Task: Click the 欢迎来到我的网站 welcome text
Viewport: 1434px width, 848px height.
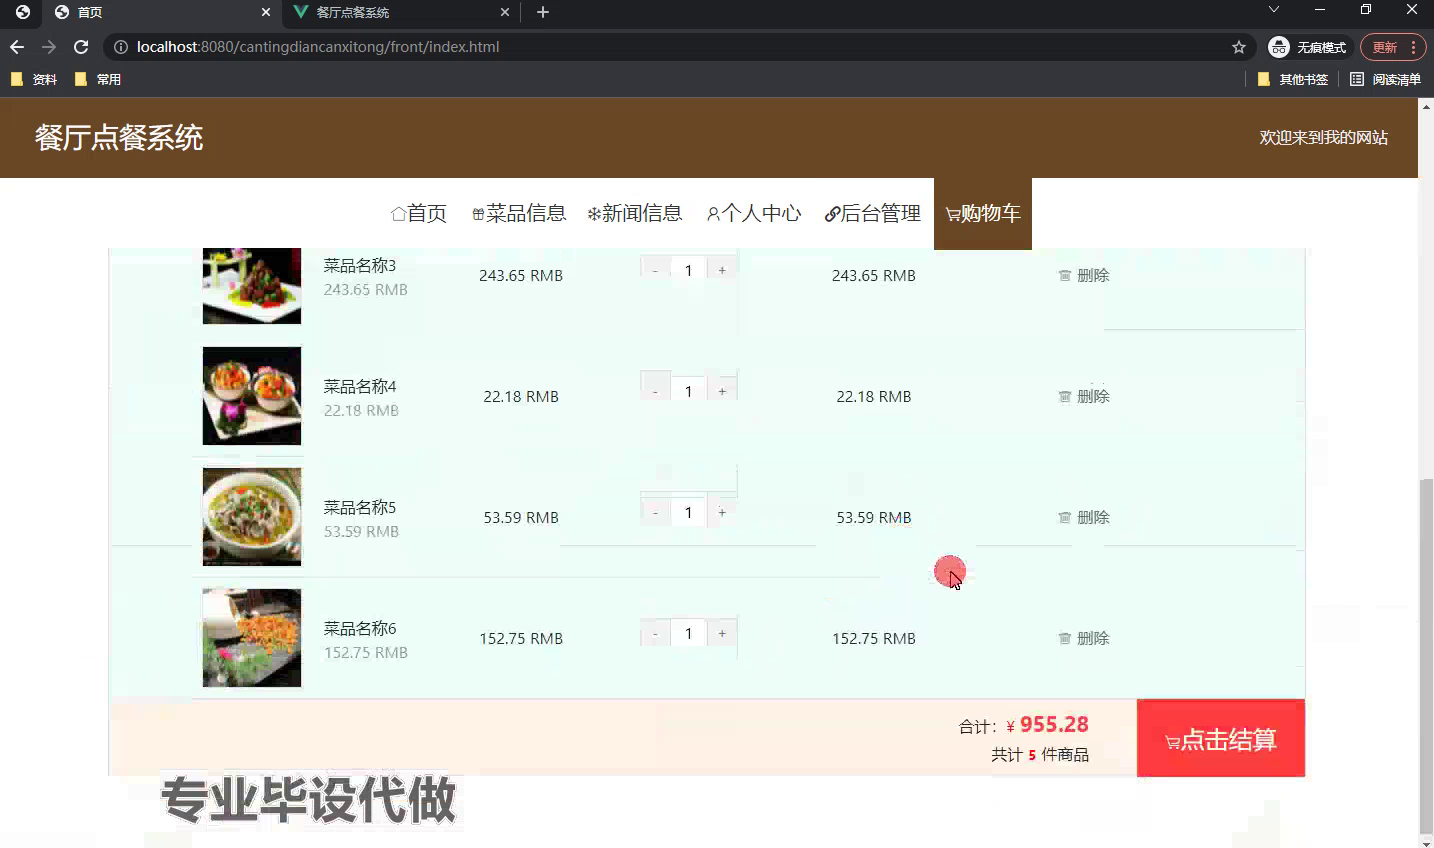Action: point(1323,138)
